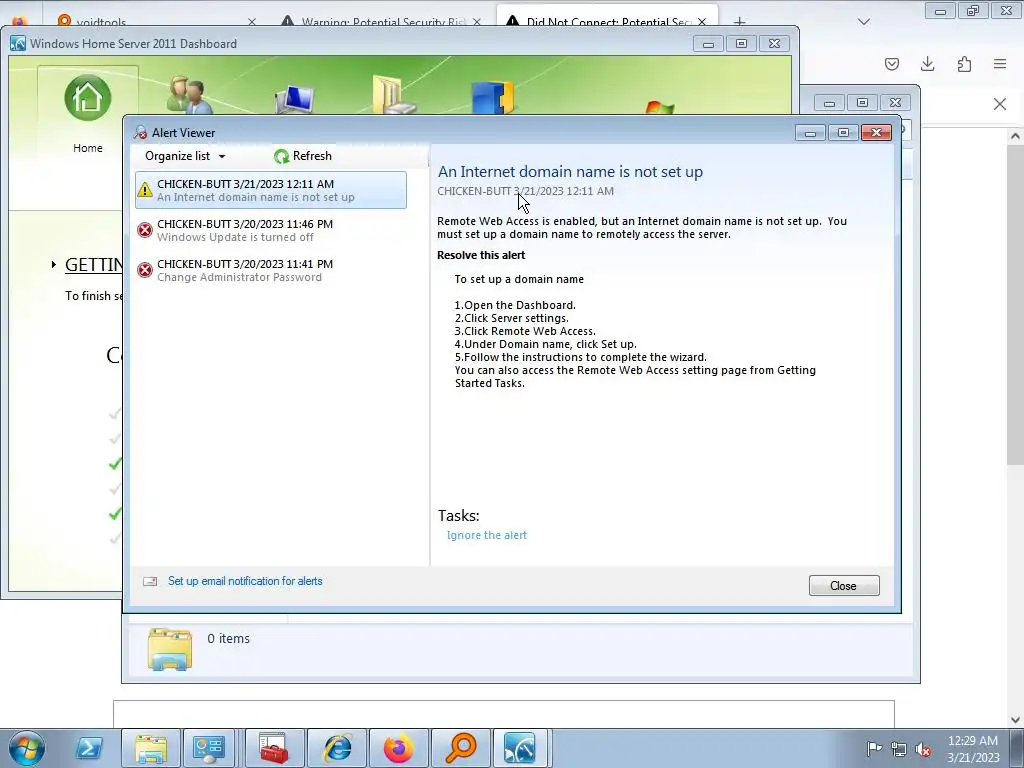Minimize the Alert Viewer window
1024x768 pixels.
coord(810,133)
